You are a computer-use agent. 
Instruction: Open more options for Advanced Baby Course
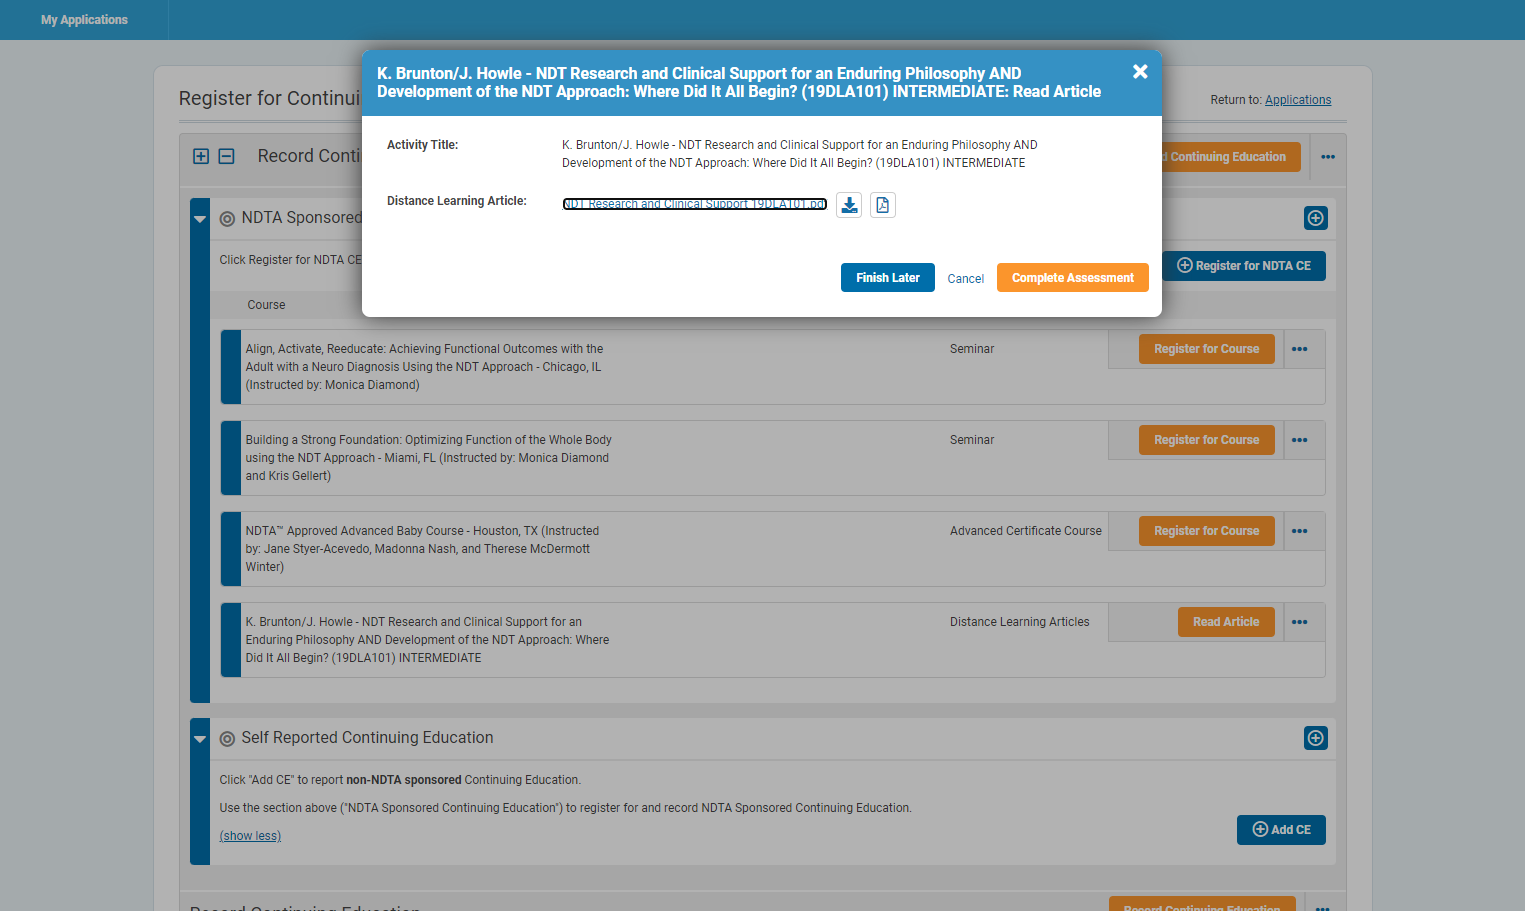1300,531
